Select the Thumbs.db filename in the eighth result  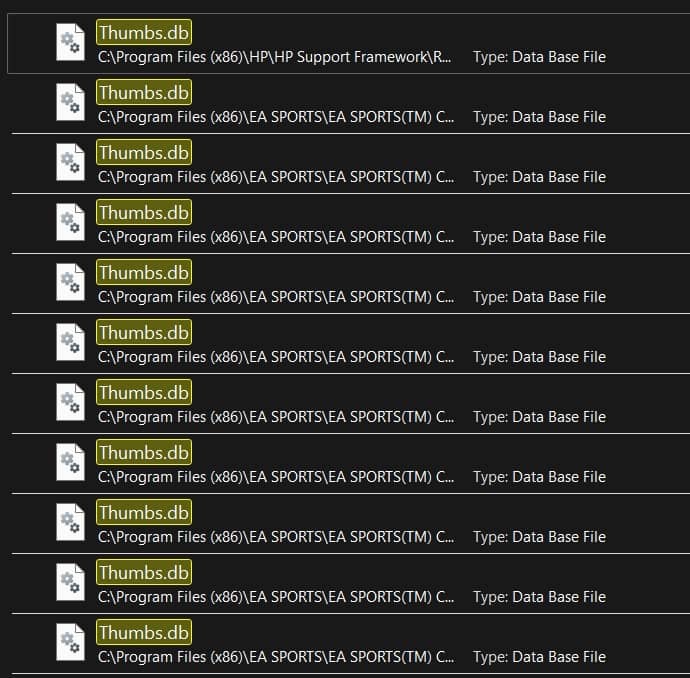[144, 453]
